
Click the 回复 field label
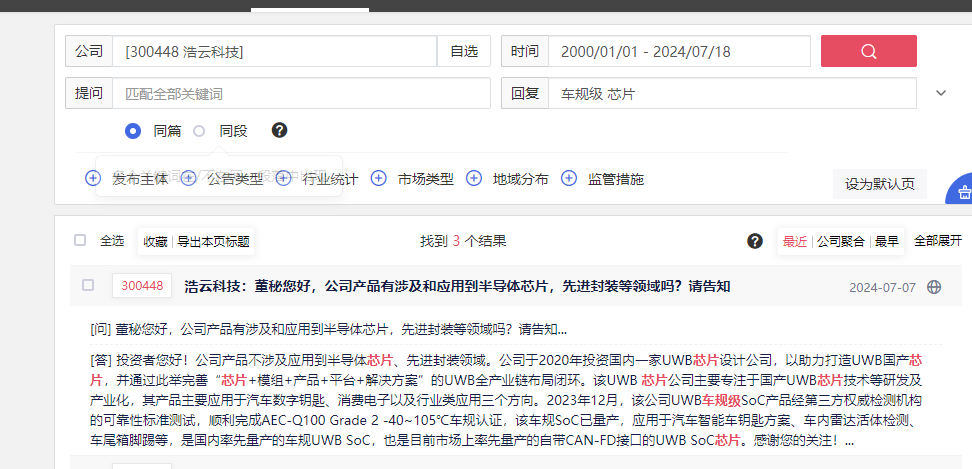click(525, 93)
